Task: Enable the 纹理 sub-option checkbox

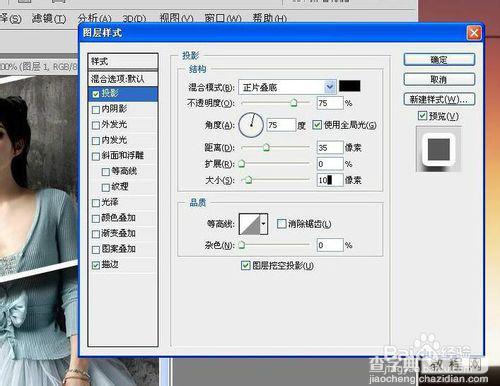Action: (x=106, y=187)
